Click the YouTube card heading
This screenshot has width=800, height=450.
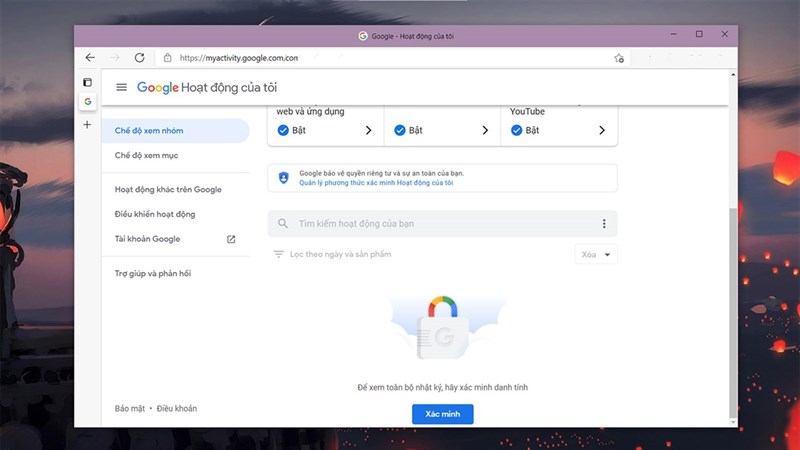coord(527,111)
